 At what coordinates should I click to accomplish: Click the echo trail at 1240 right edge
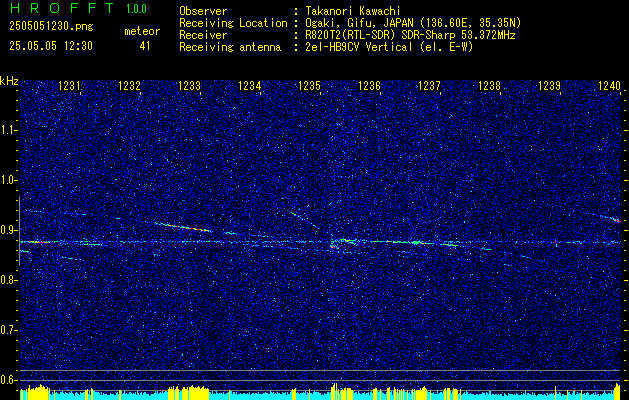pos(615,219)
